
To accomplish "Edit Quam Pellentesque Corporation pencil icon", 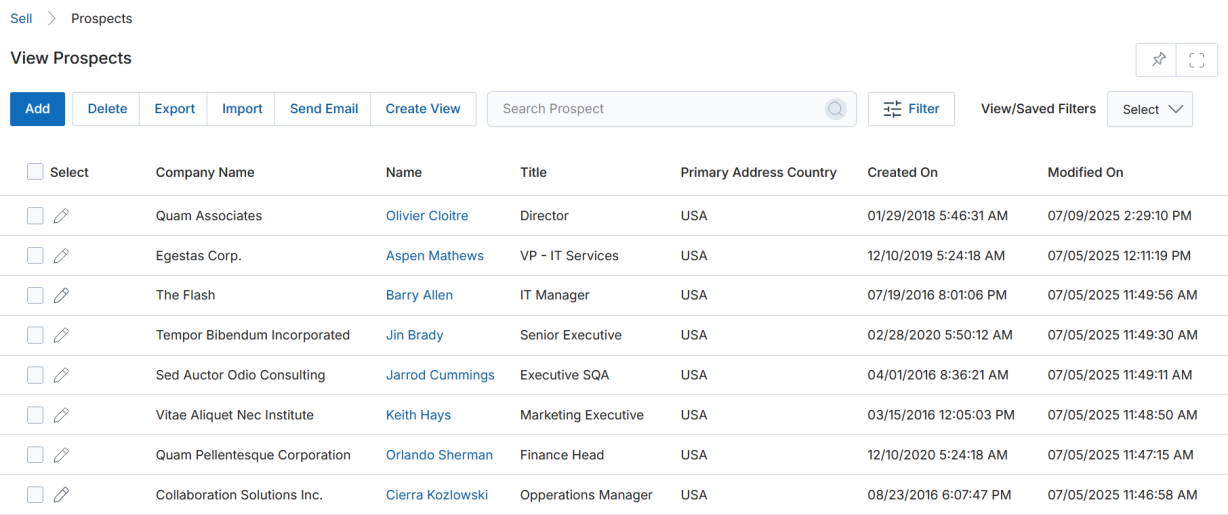I will 61,455.
